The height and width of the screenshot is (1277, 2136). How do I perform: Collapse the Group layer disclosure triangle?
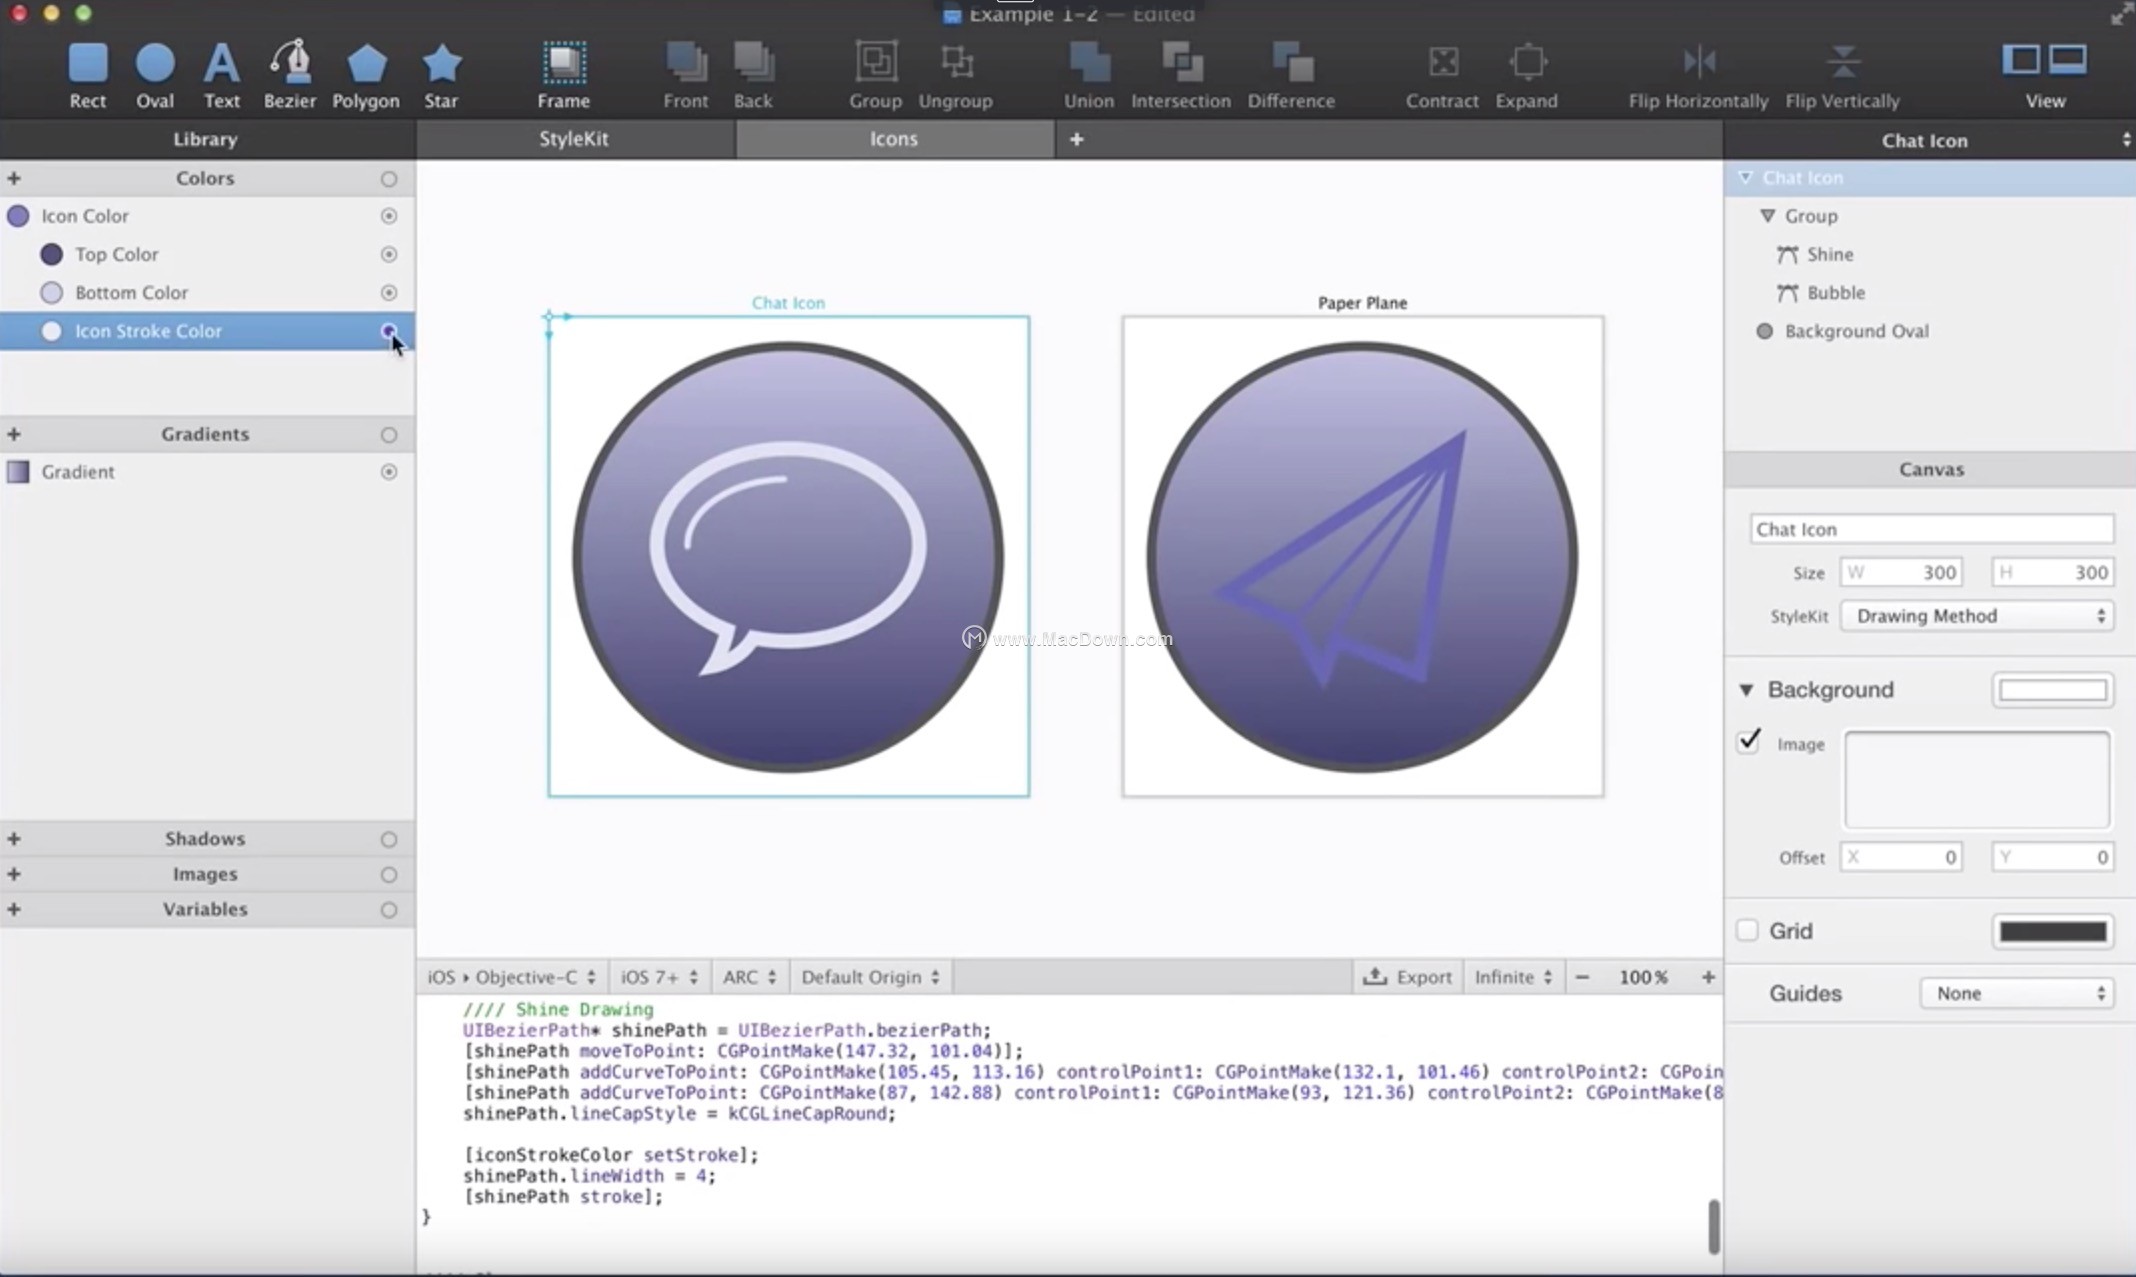coord(1767,216)
